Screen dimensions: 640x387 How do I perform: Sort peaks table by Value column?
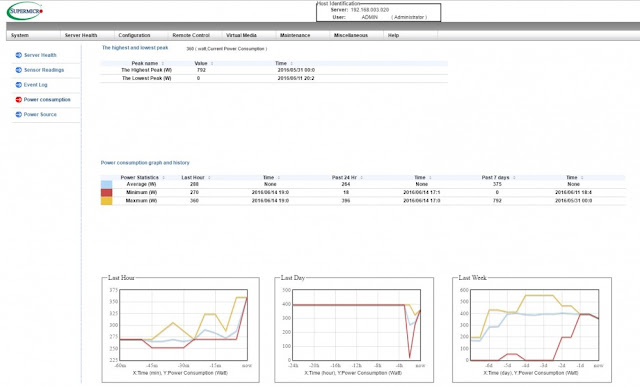(201, 63)
